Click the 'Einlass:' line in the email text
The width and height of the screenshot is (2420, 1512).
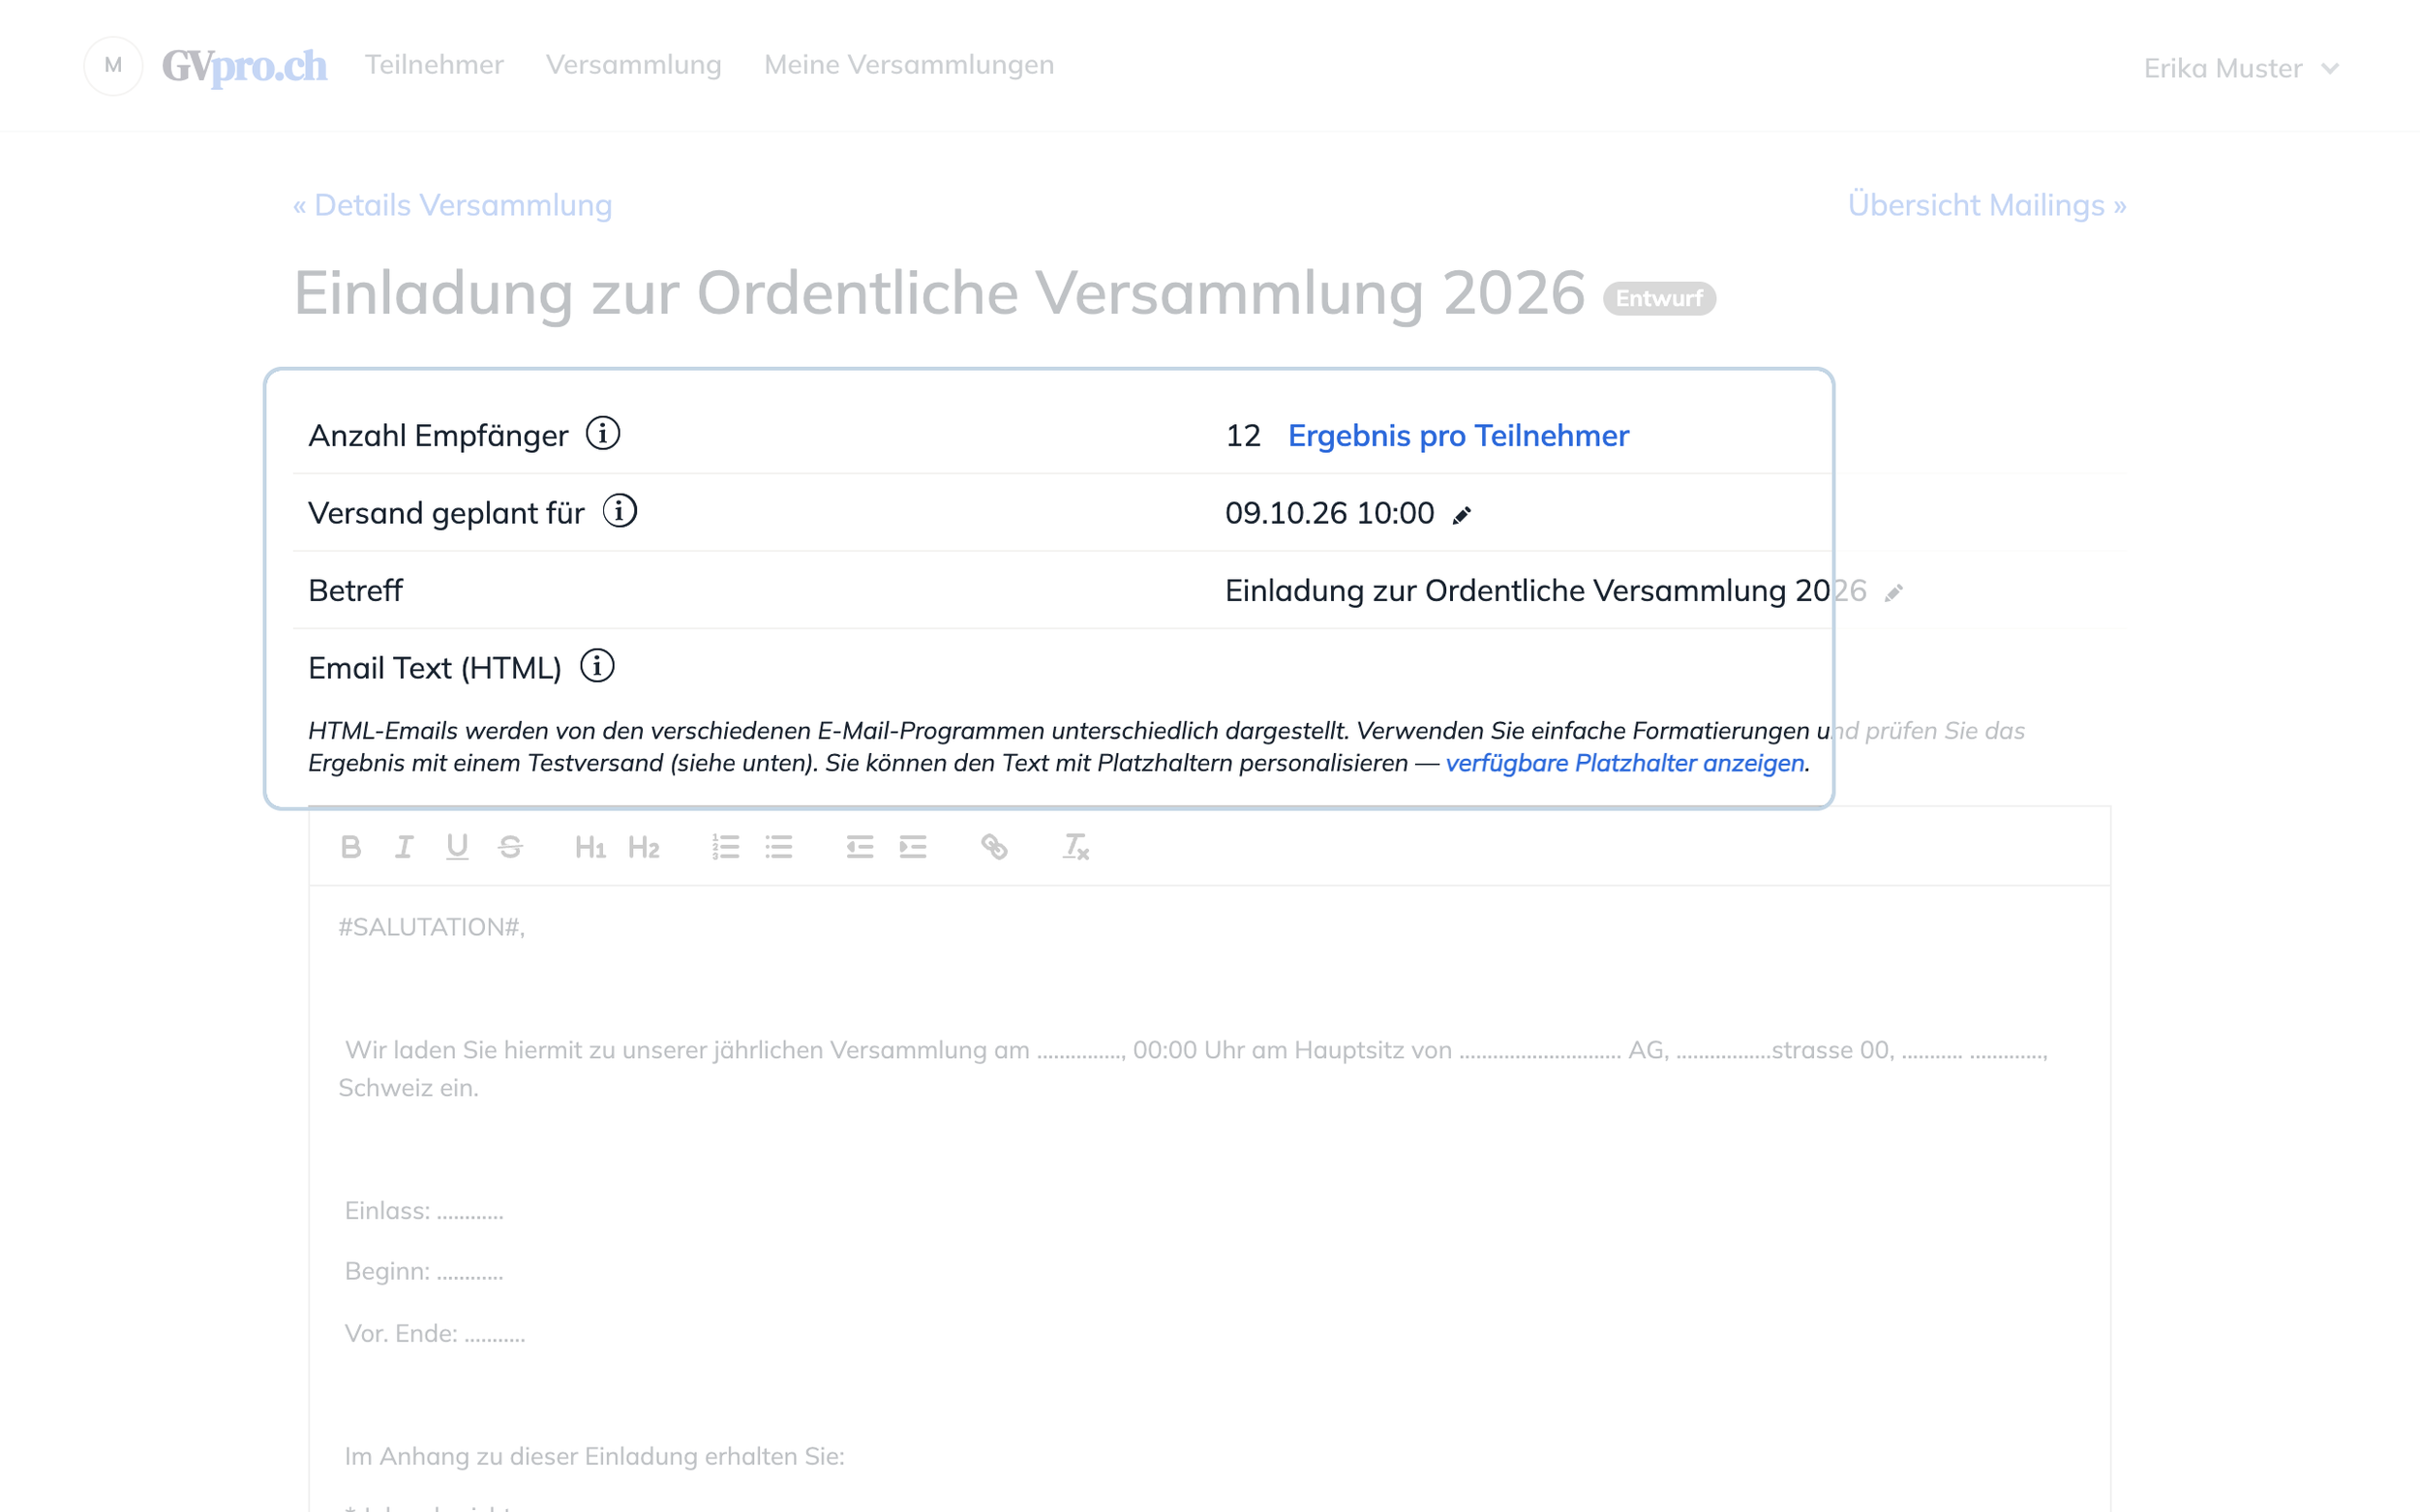424,1211
